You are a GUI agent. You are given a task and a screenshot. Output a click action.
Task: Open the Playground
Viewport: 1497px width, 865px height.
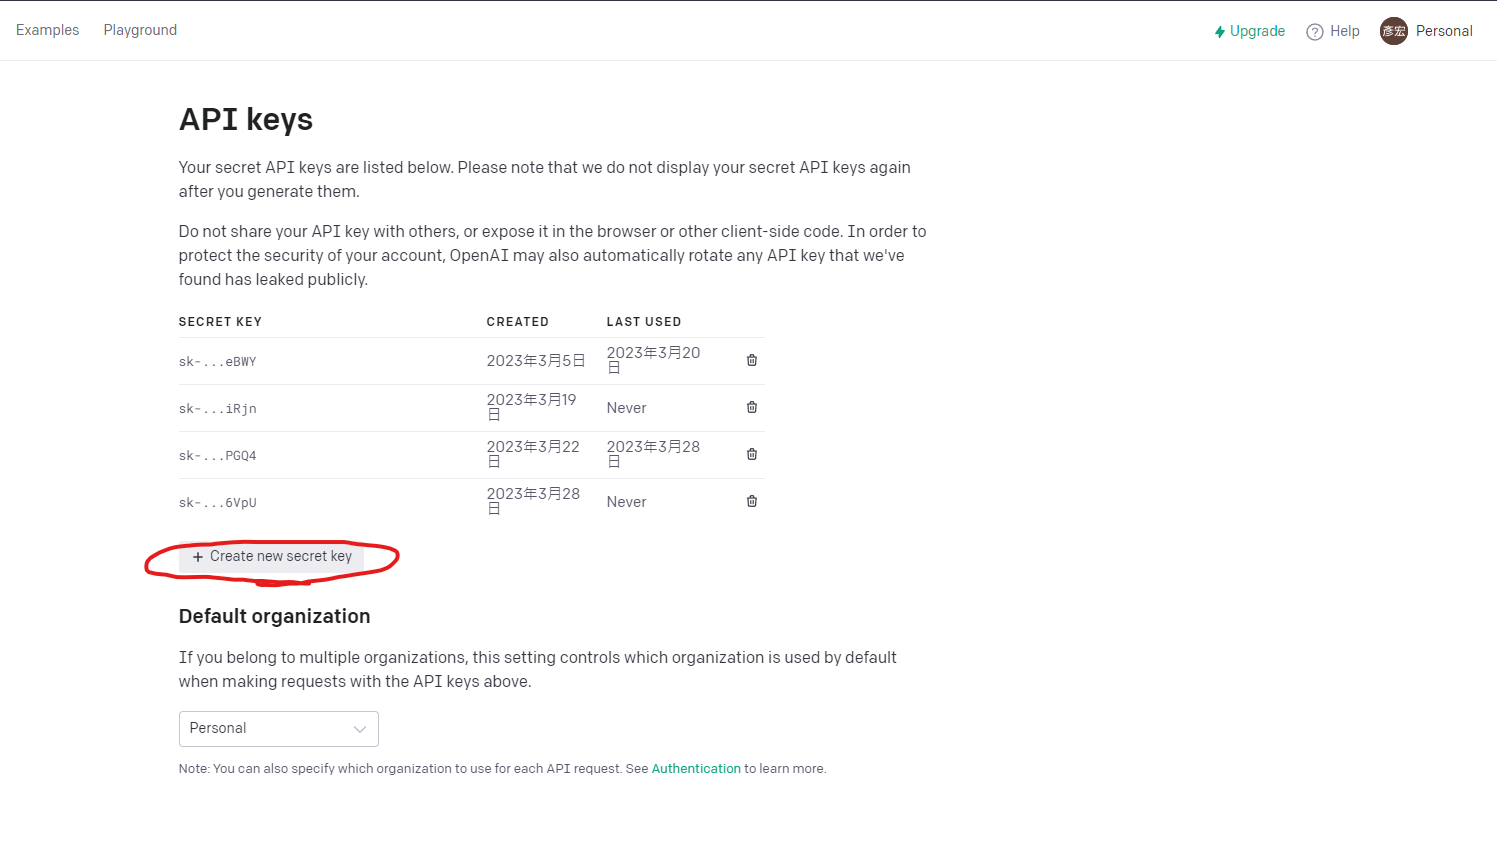[x=139, y=30]
